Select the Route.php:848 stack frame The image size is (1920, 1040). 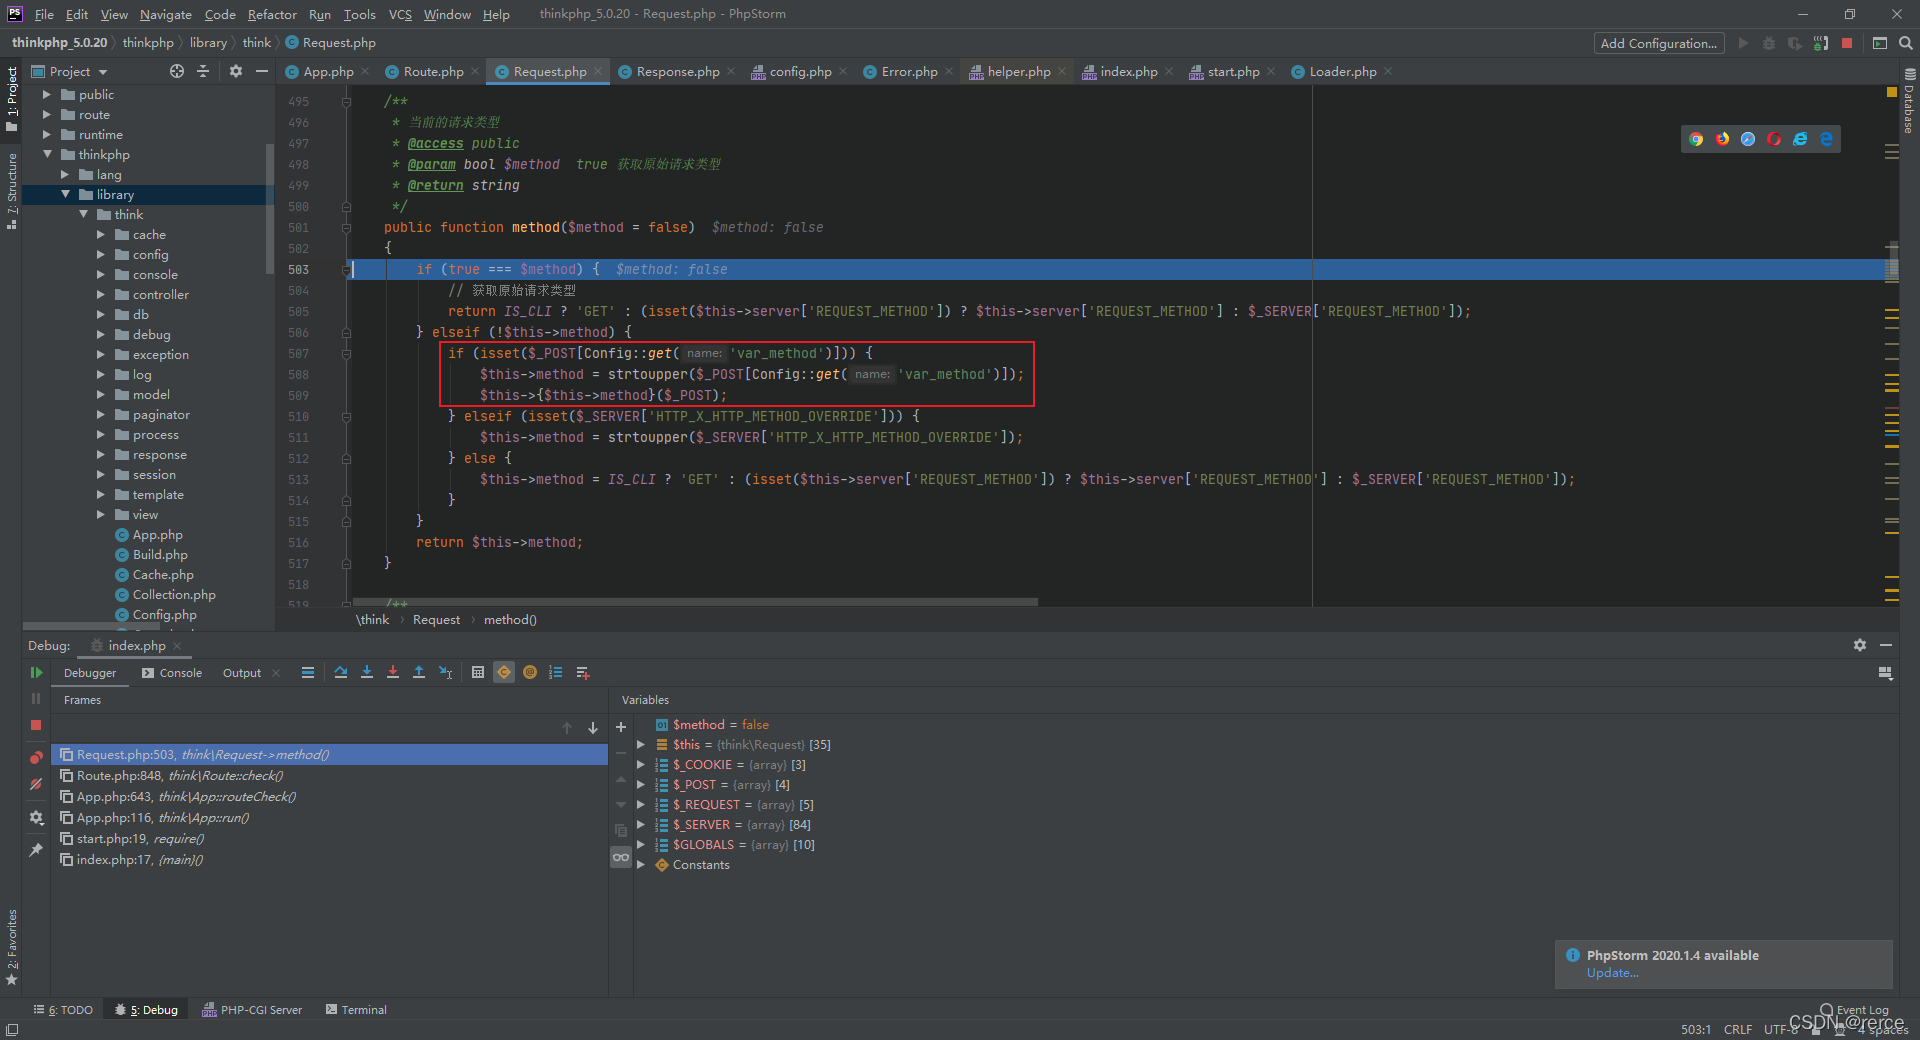click(x=330, y=776)
